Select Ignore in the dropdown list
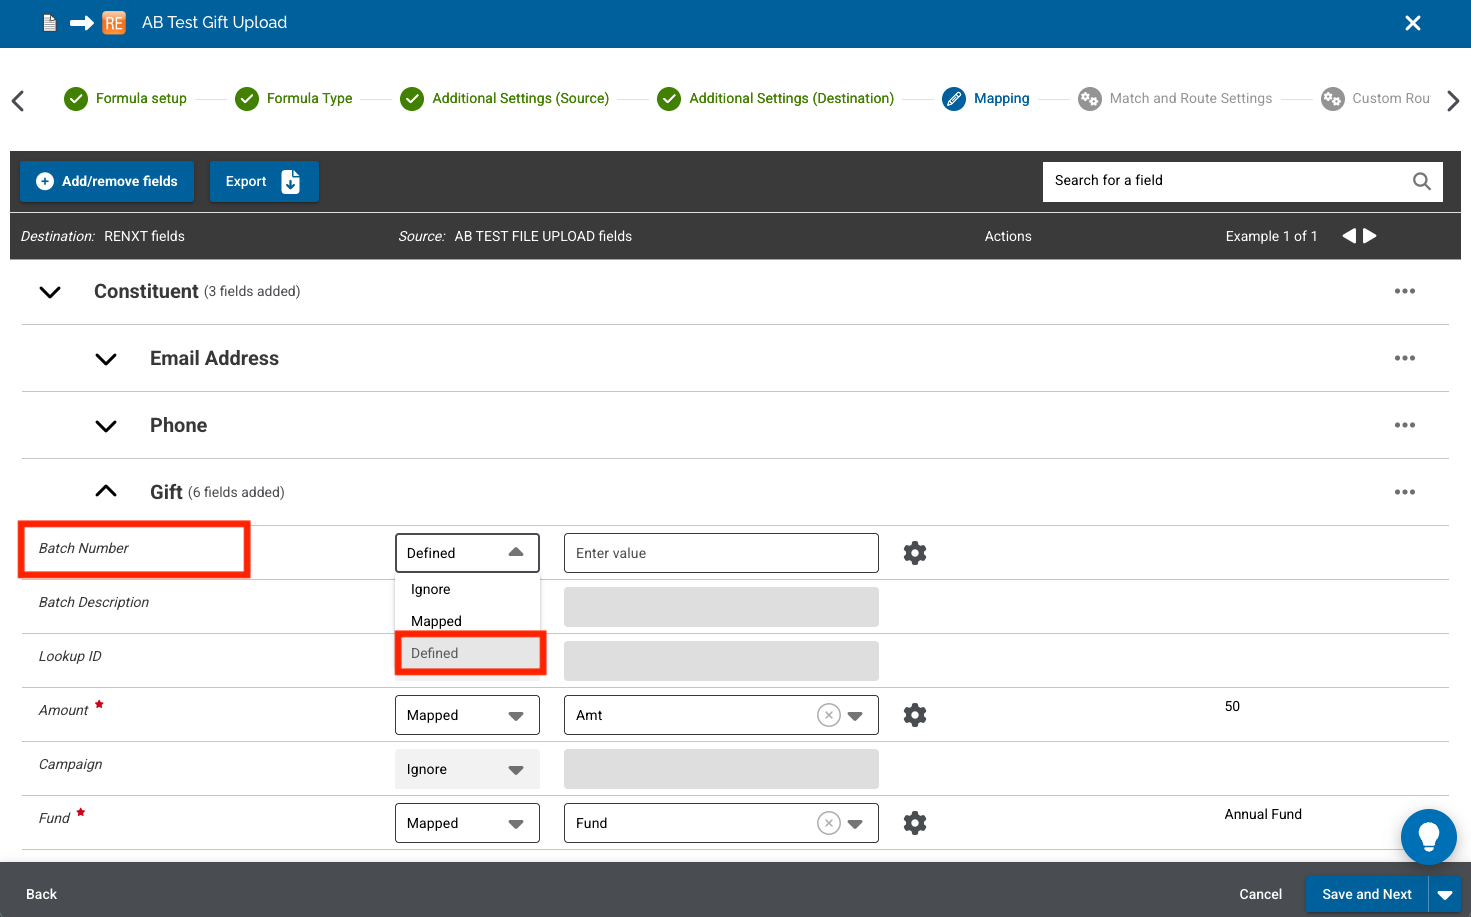The image size is (1471, 917). pos(468,589)
